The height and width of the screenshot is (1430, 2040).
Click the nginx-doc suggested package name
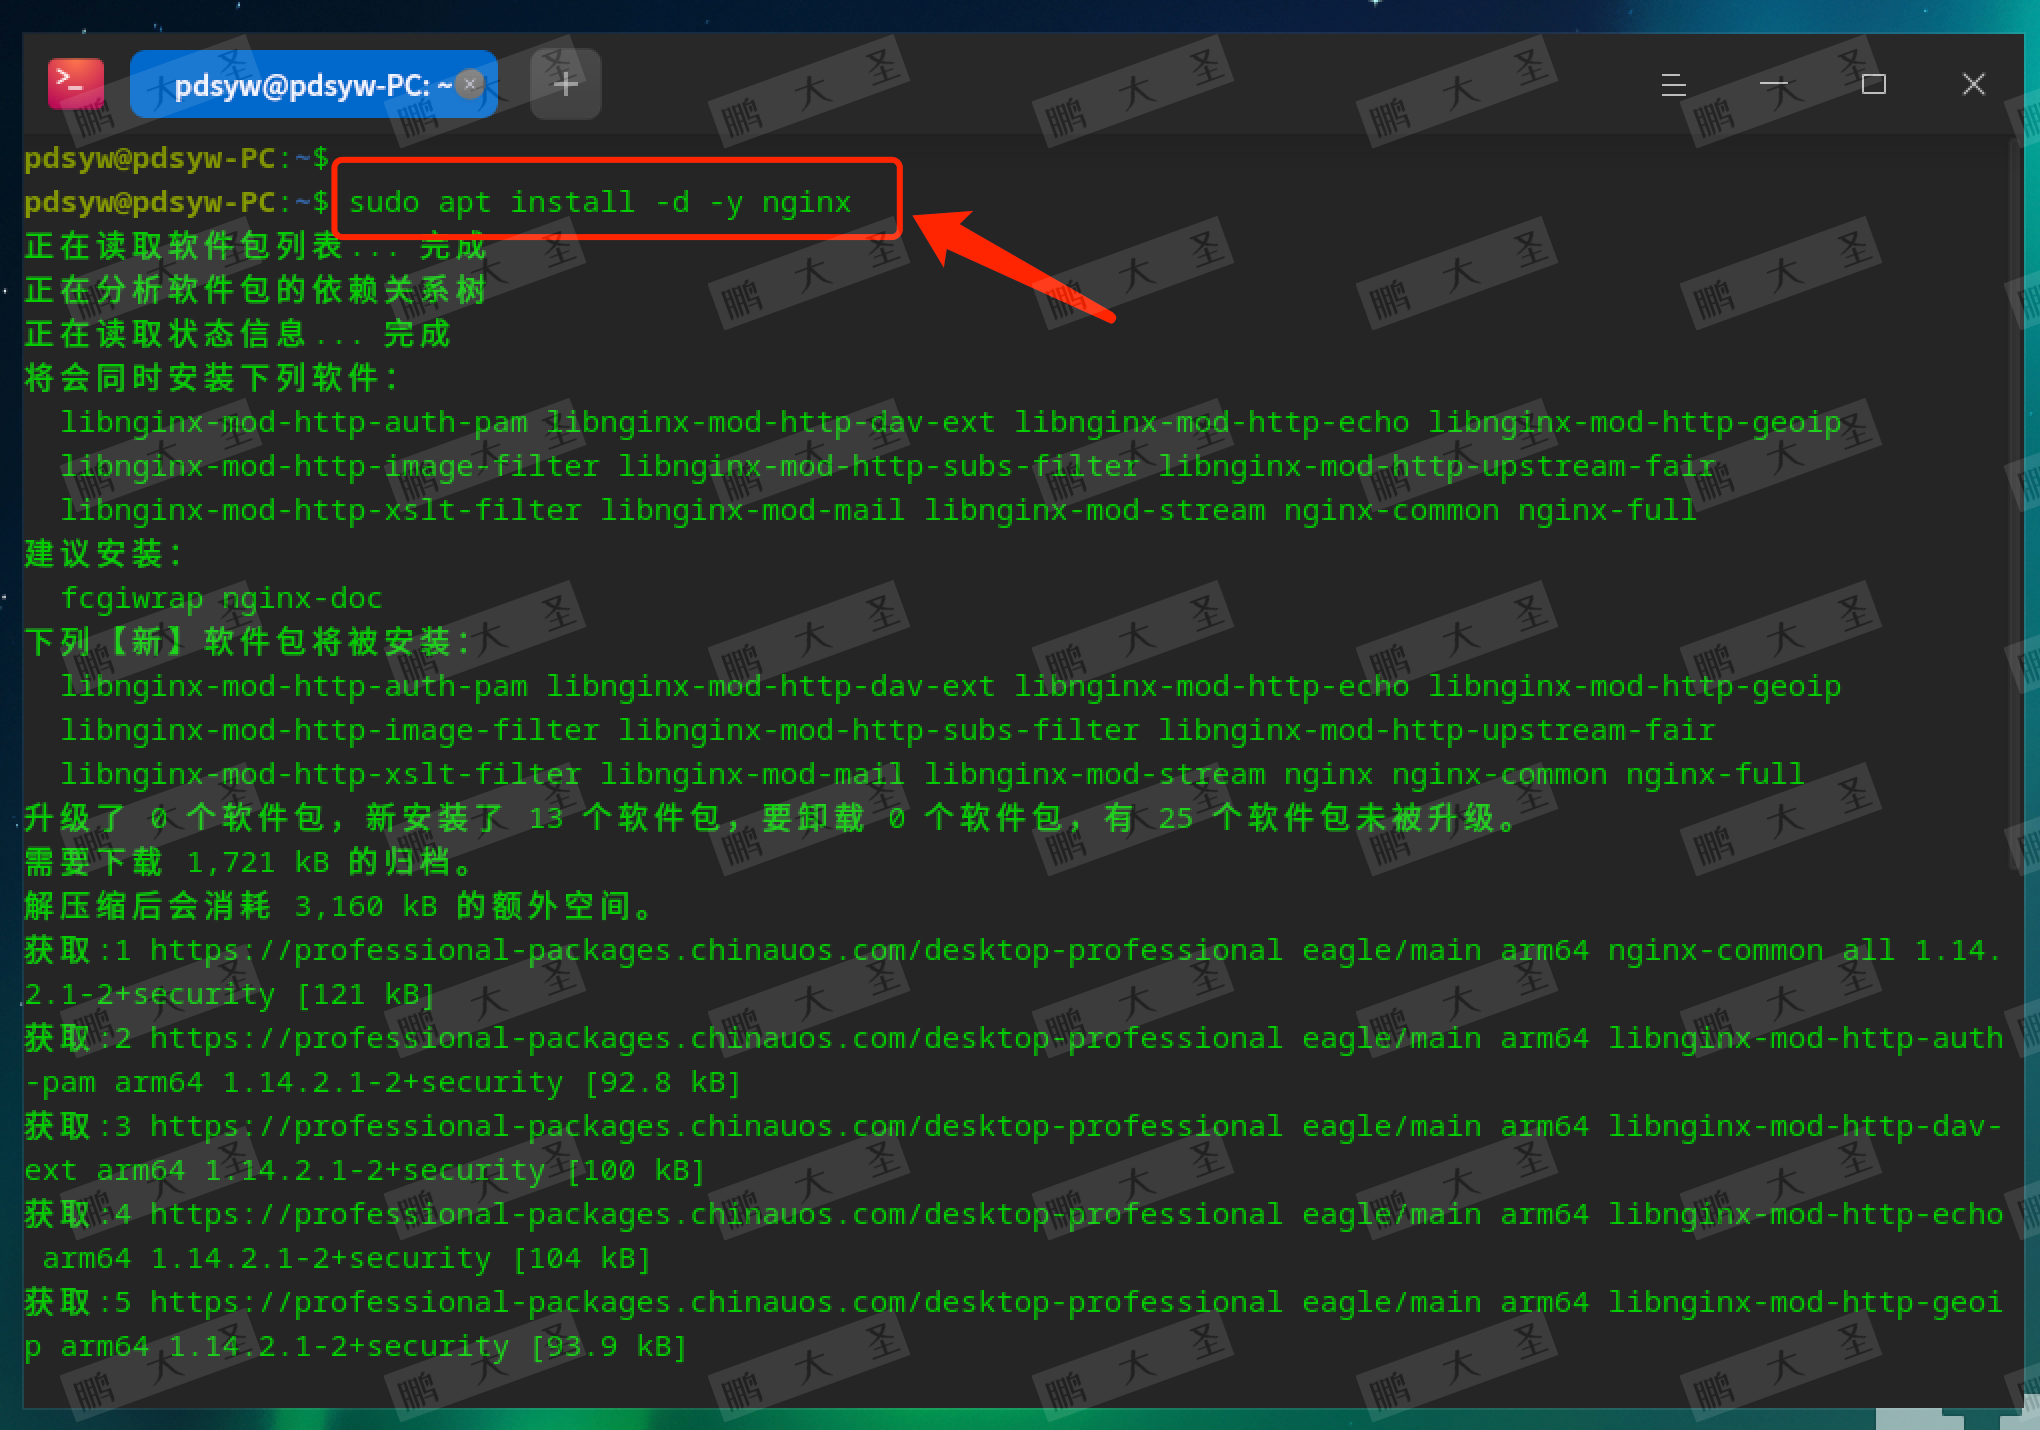point(301,598)
